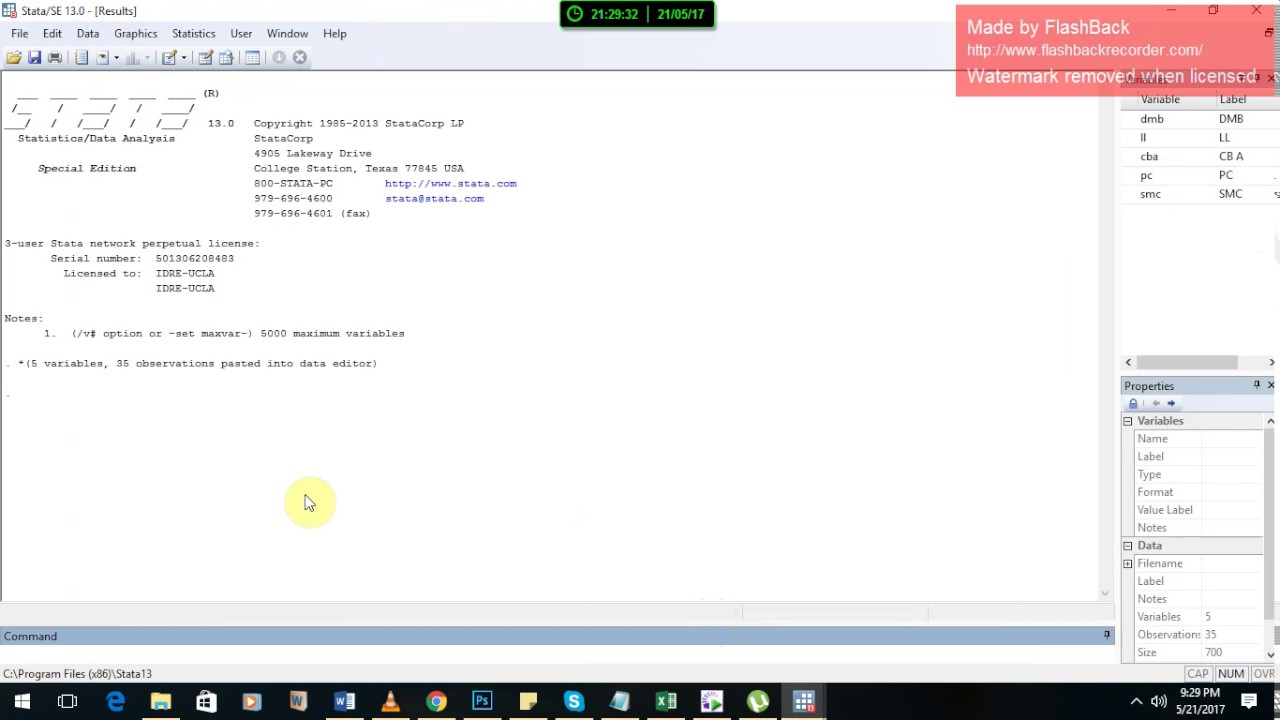Open the Graphics menu
The height and width of the screenshot is (720, 1280).
tap(136, 33)
